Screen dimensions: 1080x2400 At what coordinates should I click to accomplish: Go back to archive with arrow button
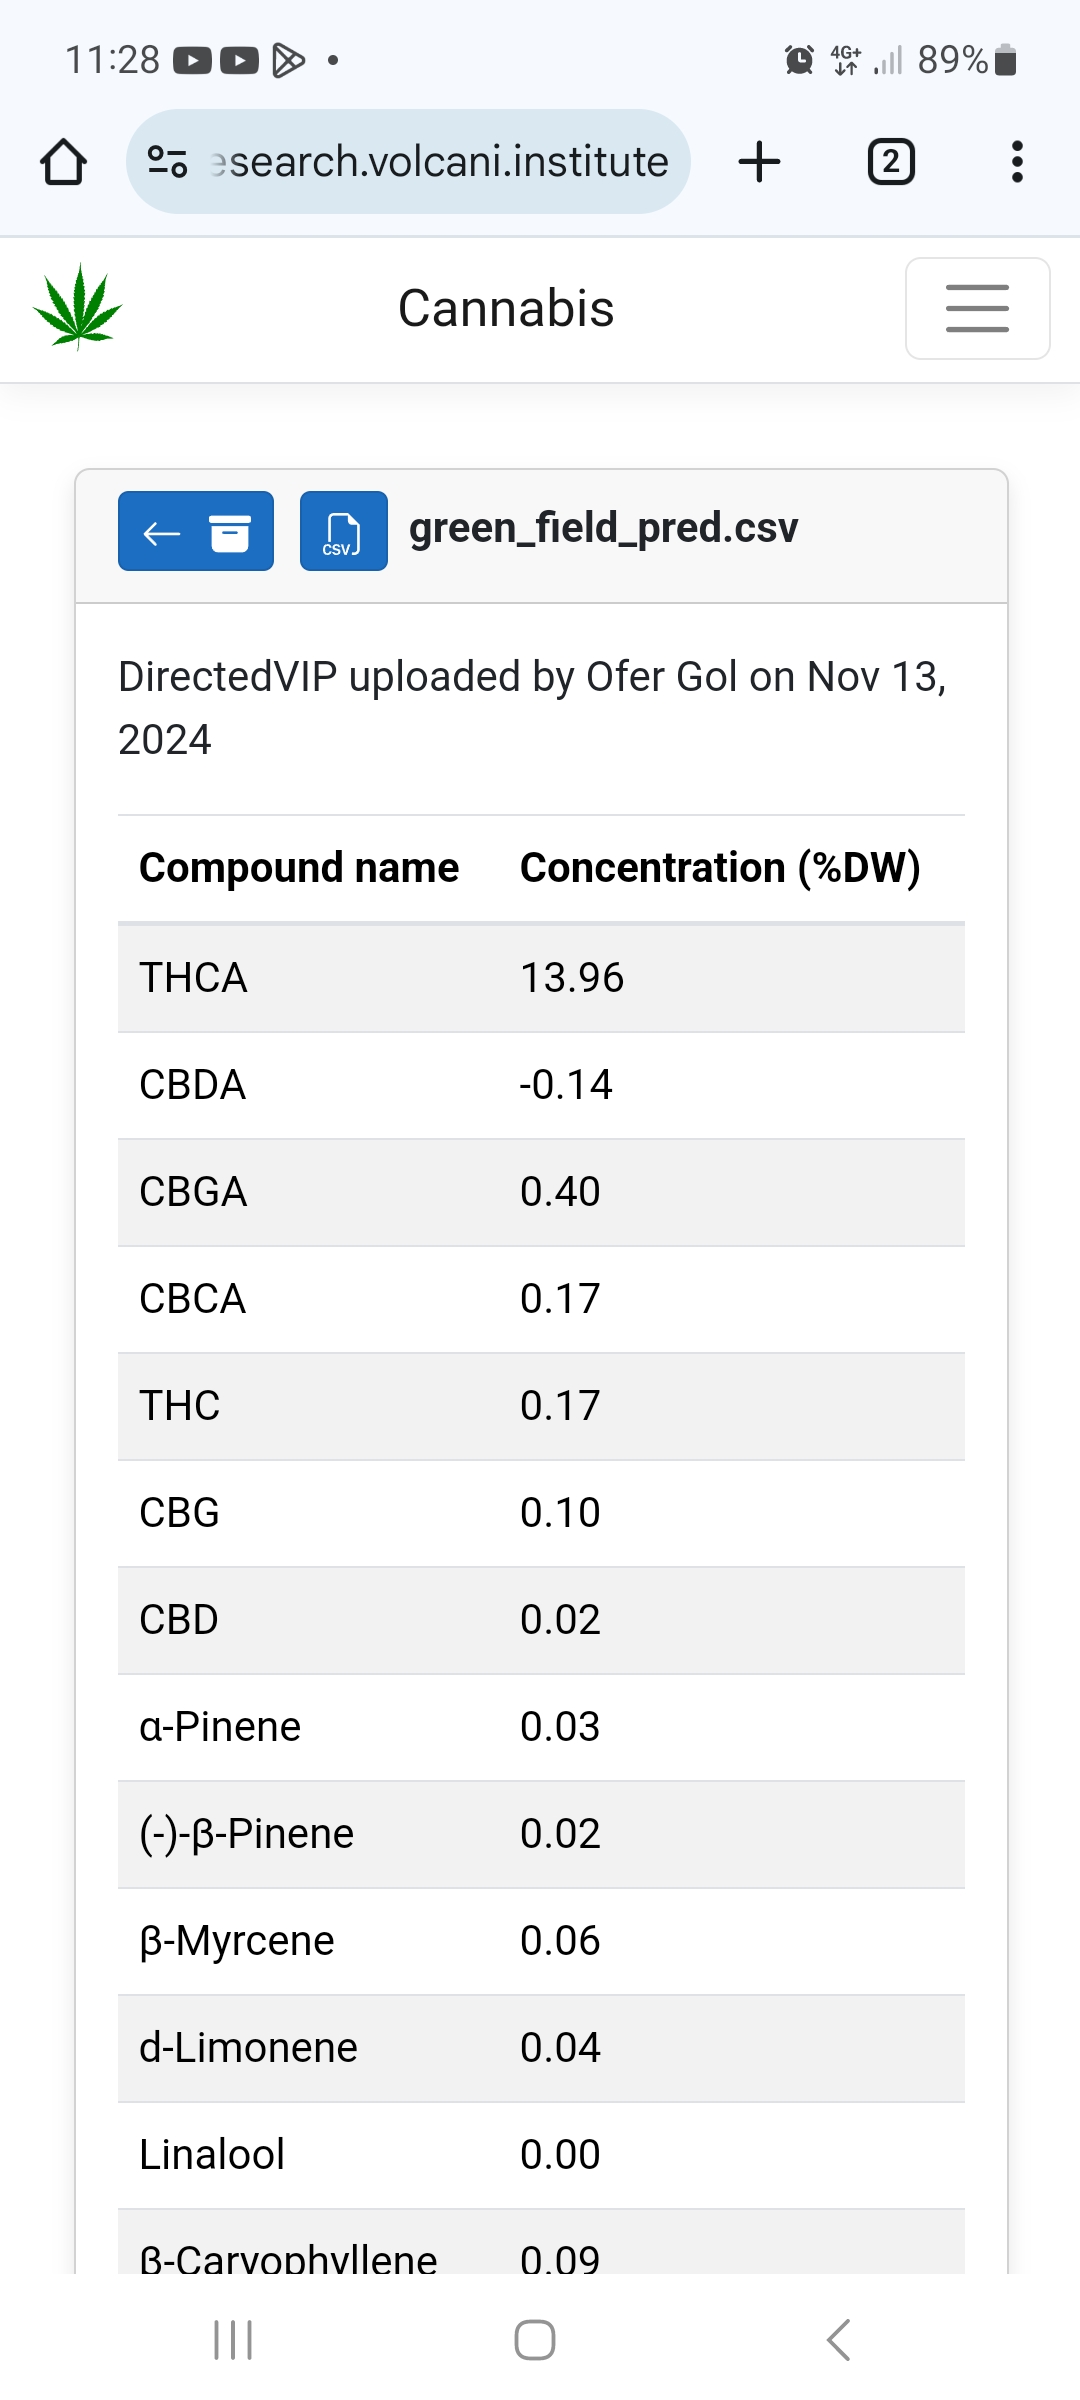tap(196, 531)
